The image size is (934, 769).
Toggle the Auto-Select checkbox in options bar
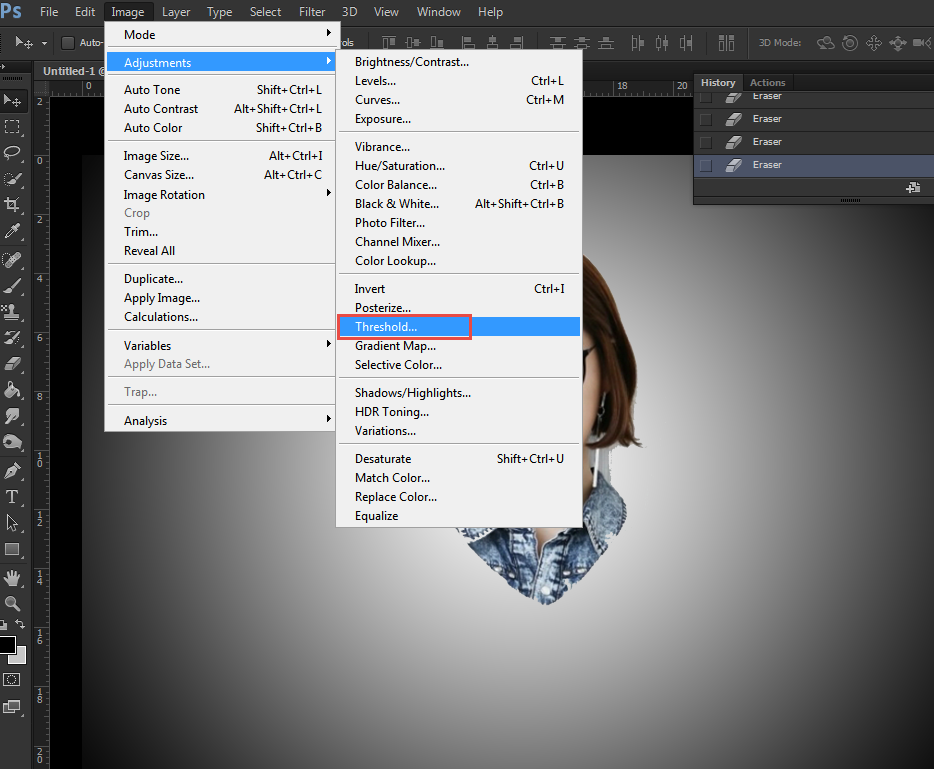click(x=68, y=43)
